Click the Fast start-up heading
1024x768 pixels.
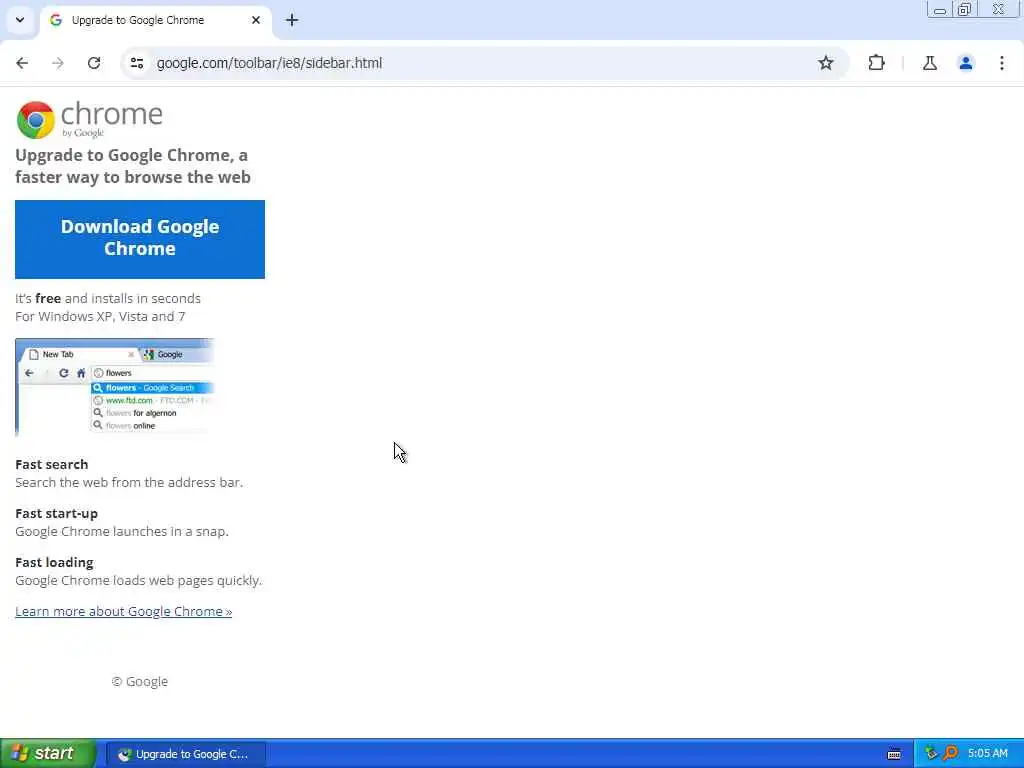pyautogui.click(x=56, y=513)
